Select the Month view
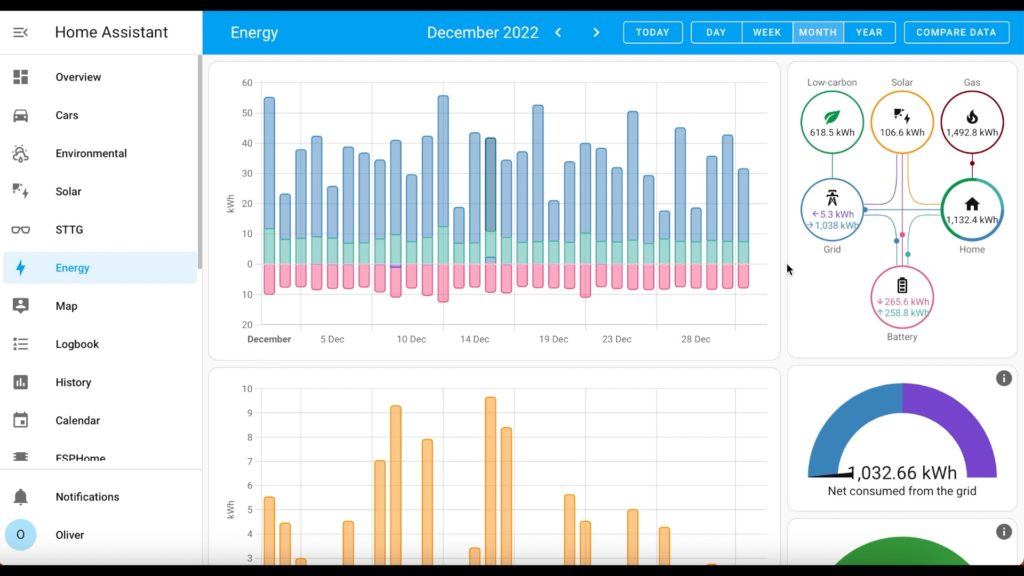 (x=818, y=32)
